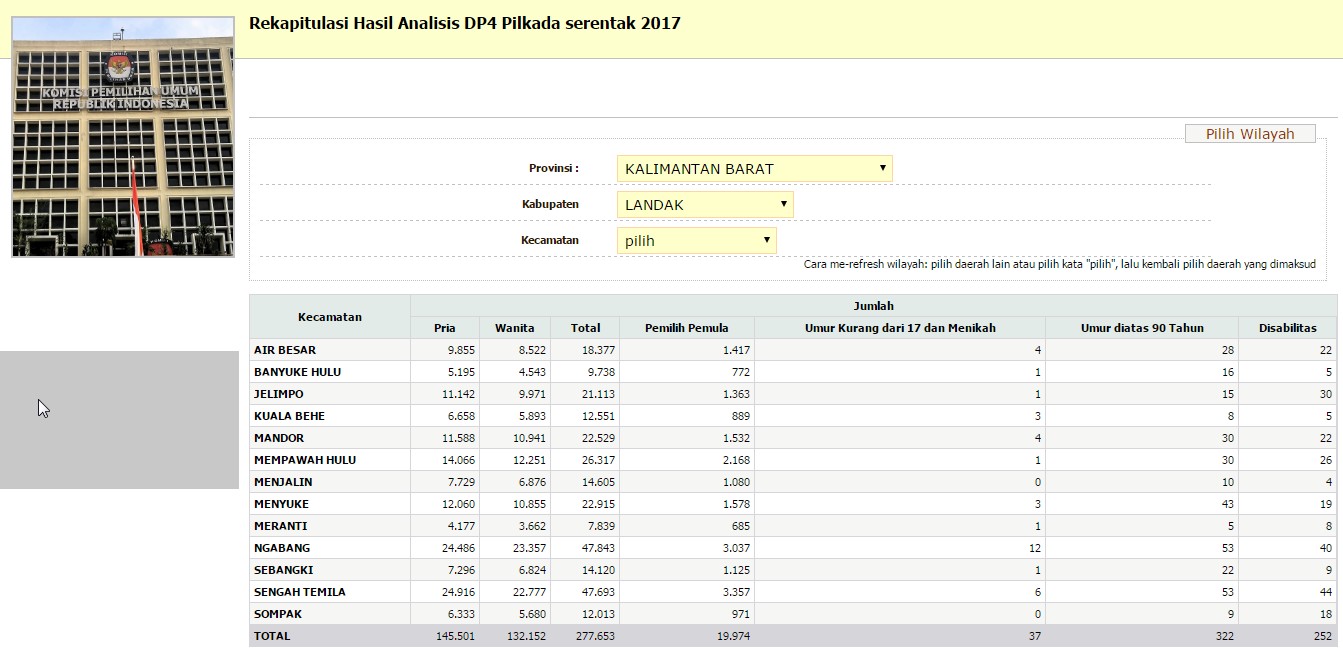Open the Kecamatan dropdown showing pilih
Viewport: 1343px width, 654px height.
[x=696, y=241]
